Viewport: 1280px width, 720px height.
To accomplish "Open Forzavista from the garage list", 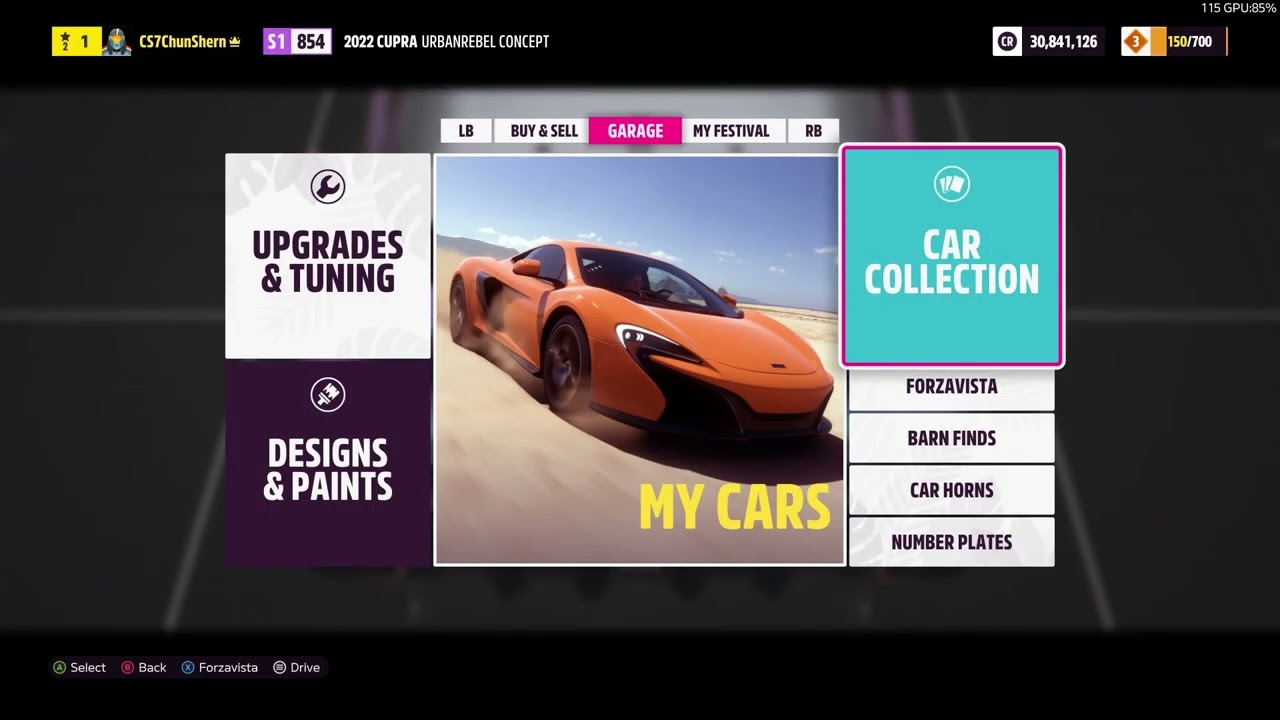I will pyautogui.click(x=951, y=386).
